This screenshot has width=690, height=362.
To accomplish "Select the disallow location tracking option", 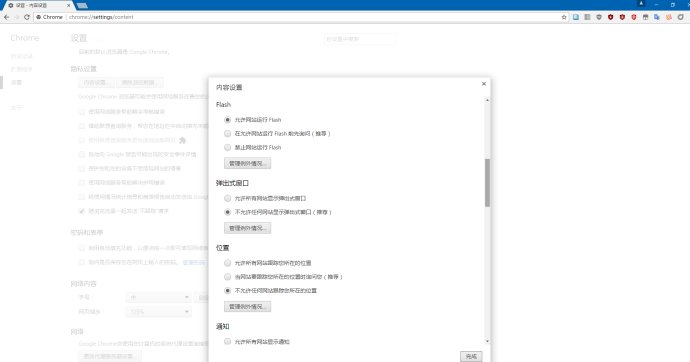I will coord(228,291).
